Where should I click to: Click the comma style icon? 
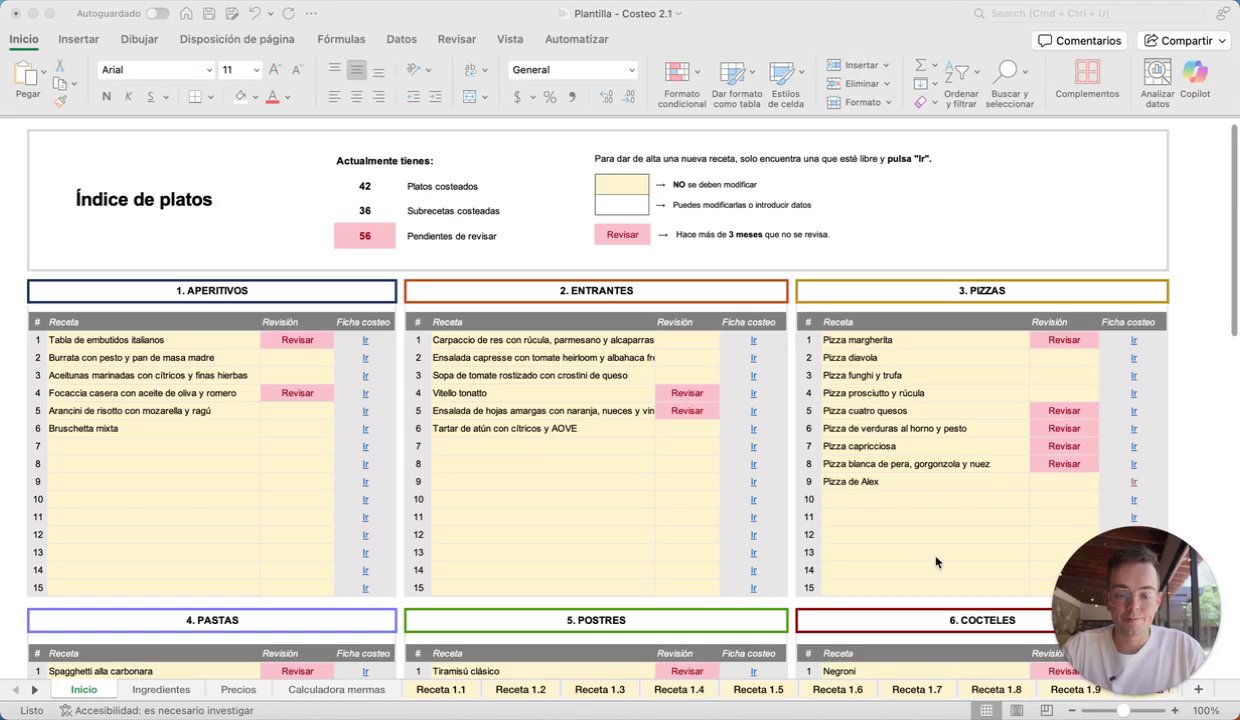[x=572, y=97]
